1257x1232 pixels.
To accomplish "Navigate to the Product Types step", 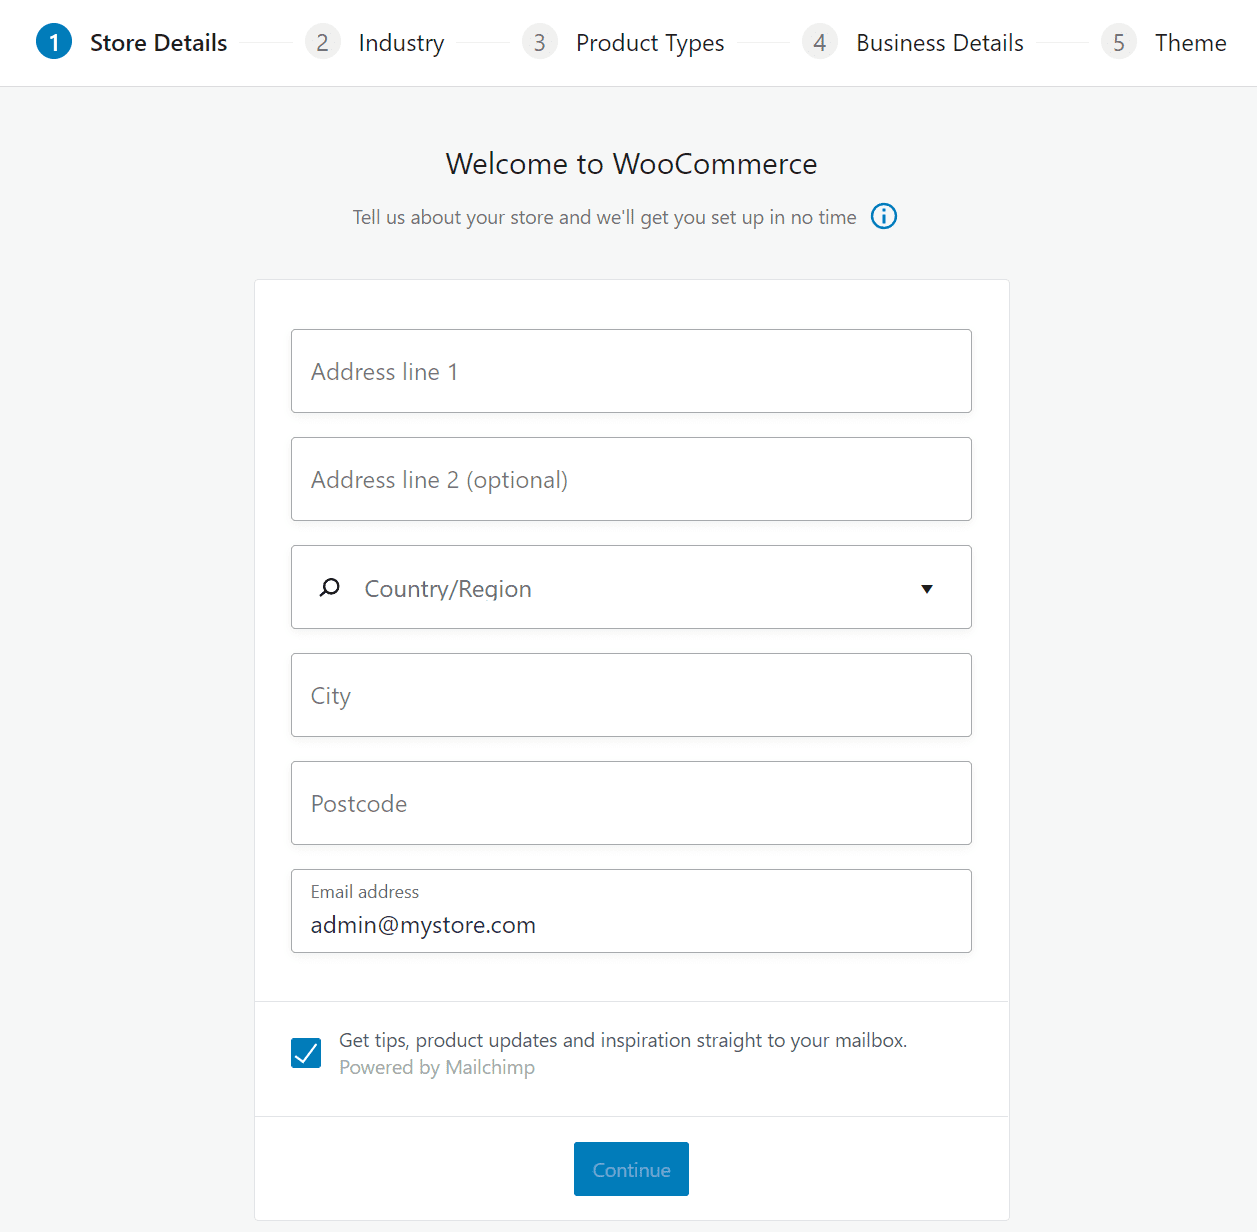I will [x=649, y=42].
